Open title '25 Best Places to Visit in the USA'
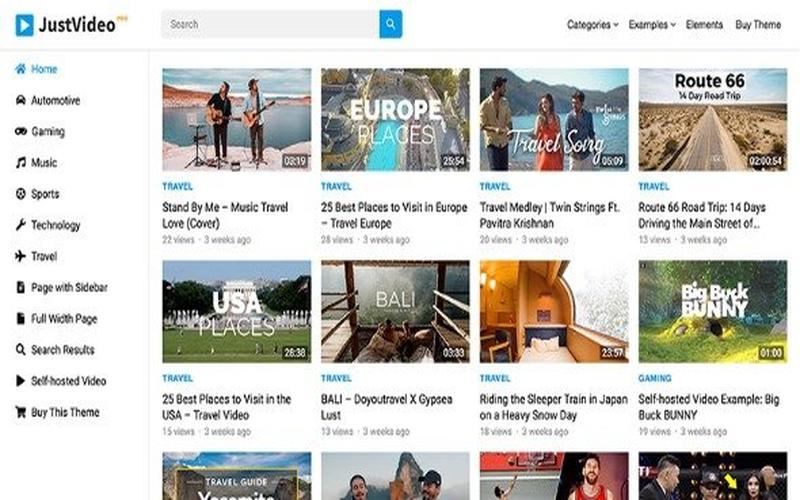Image resolution: width=800 pixels, height=500 pixels. tap(227, 407)
